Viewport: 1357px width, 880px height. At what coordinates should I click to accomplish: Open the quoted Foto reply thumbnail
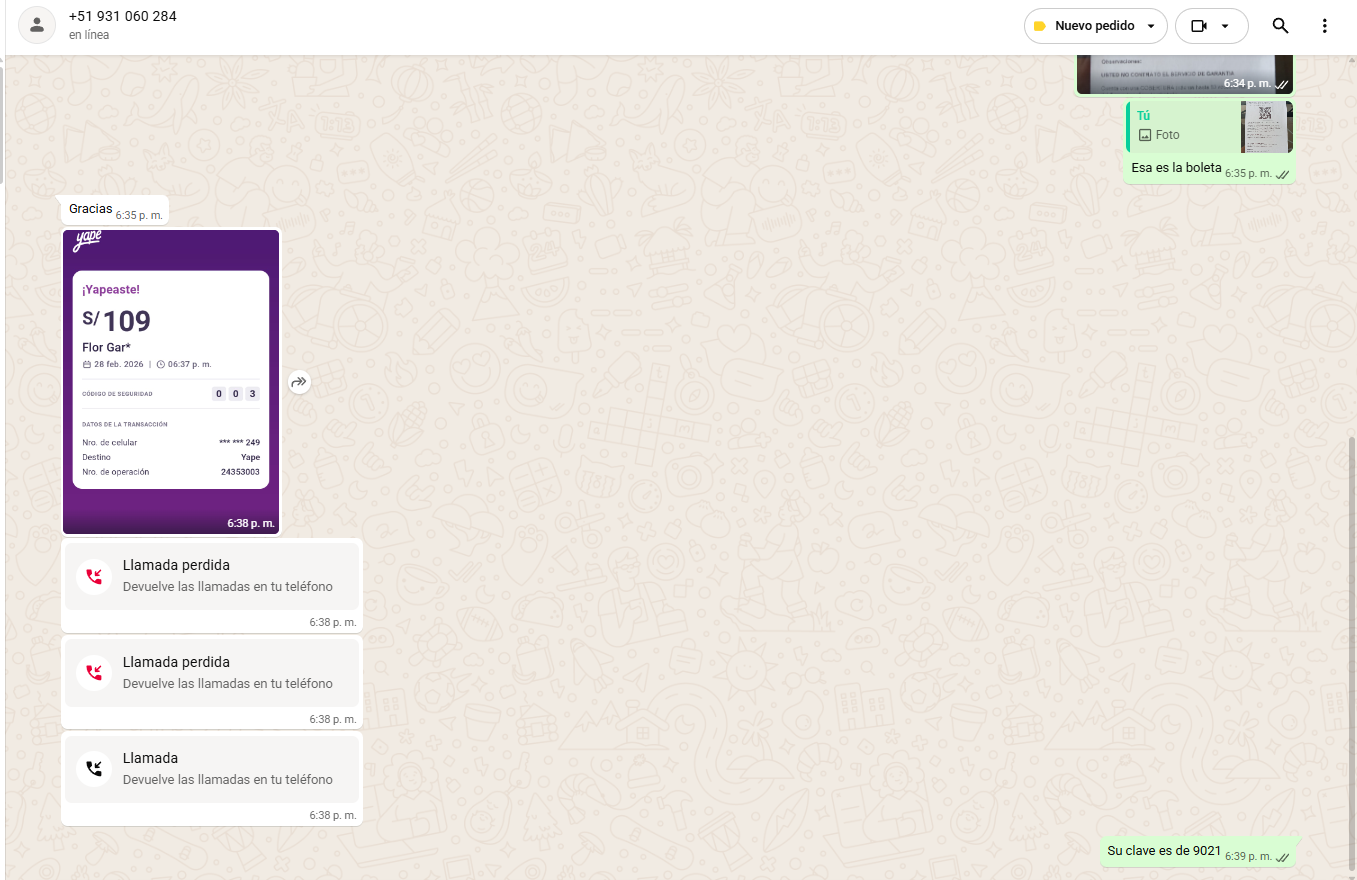(x=1266, y=127)
